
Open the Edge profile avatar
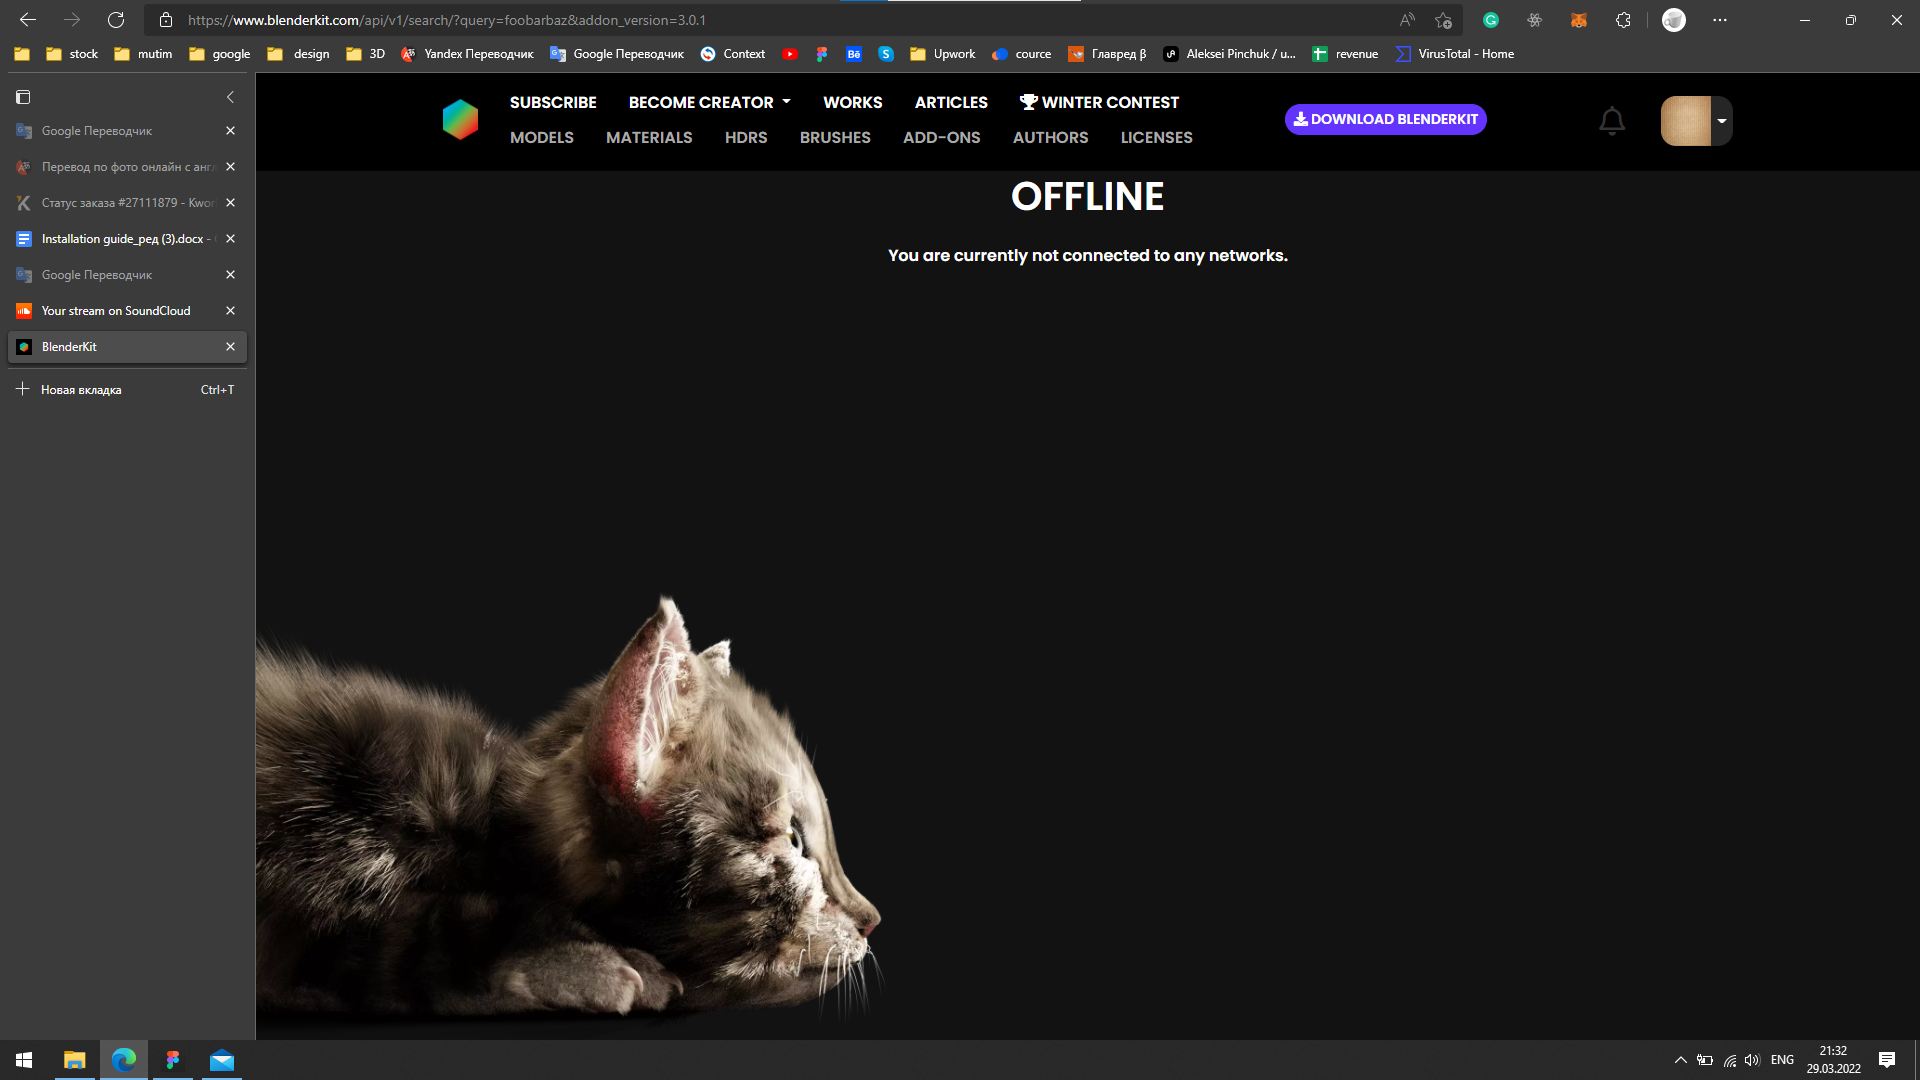click(x=1673, y=20)
